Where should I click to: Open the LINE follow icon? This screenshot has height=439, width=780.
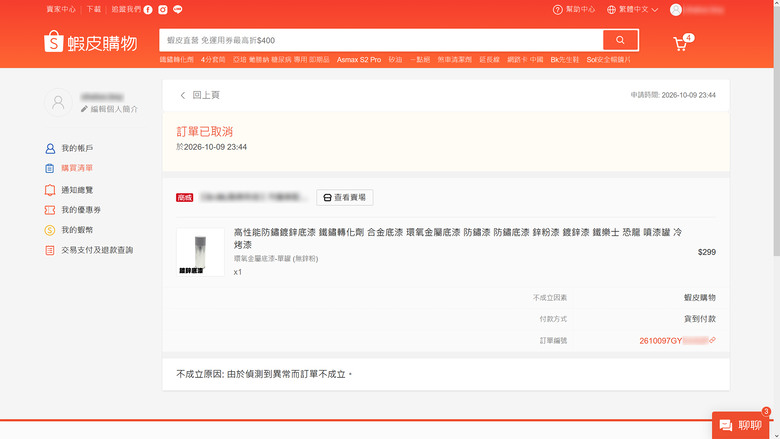click(178, 10)
